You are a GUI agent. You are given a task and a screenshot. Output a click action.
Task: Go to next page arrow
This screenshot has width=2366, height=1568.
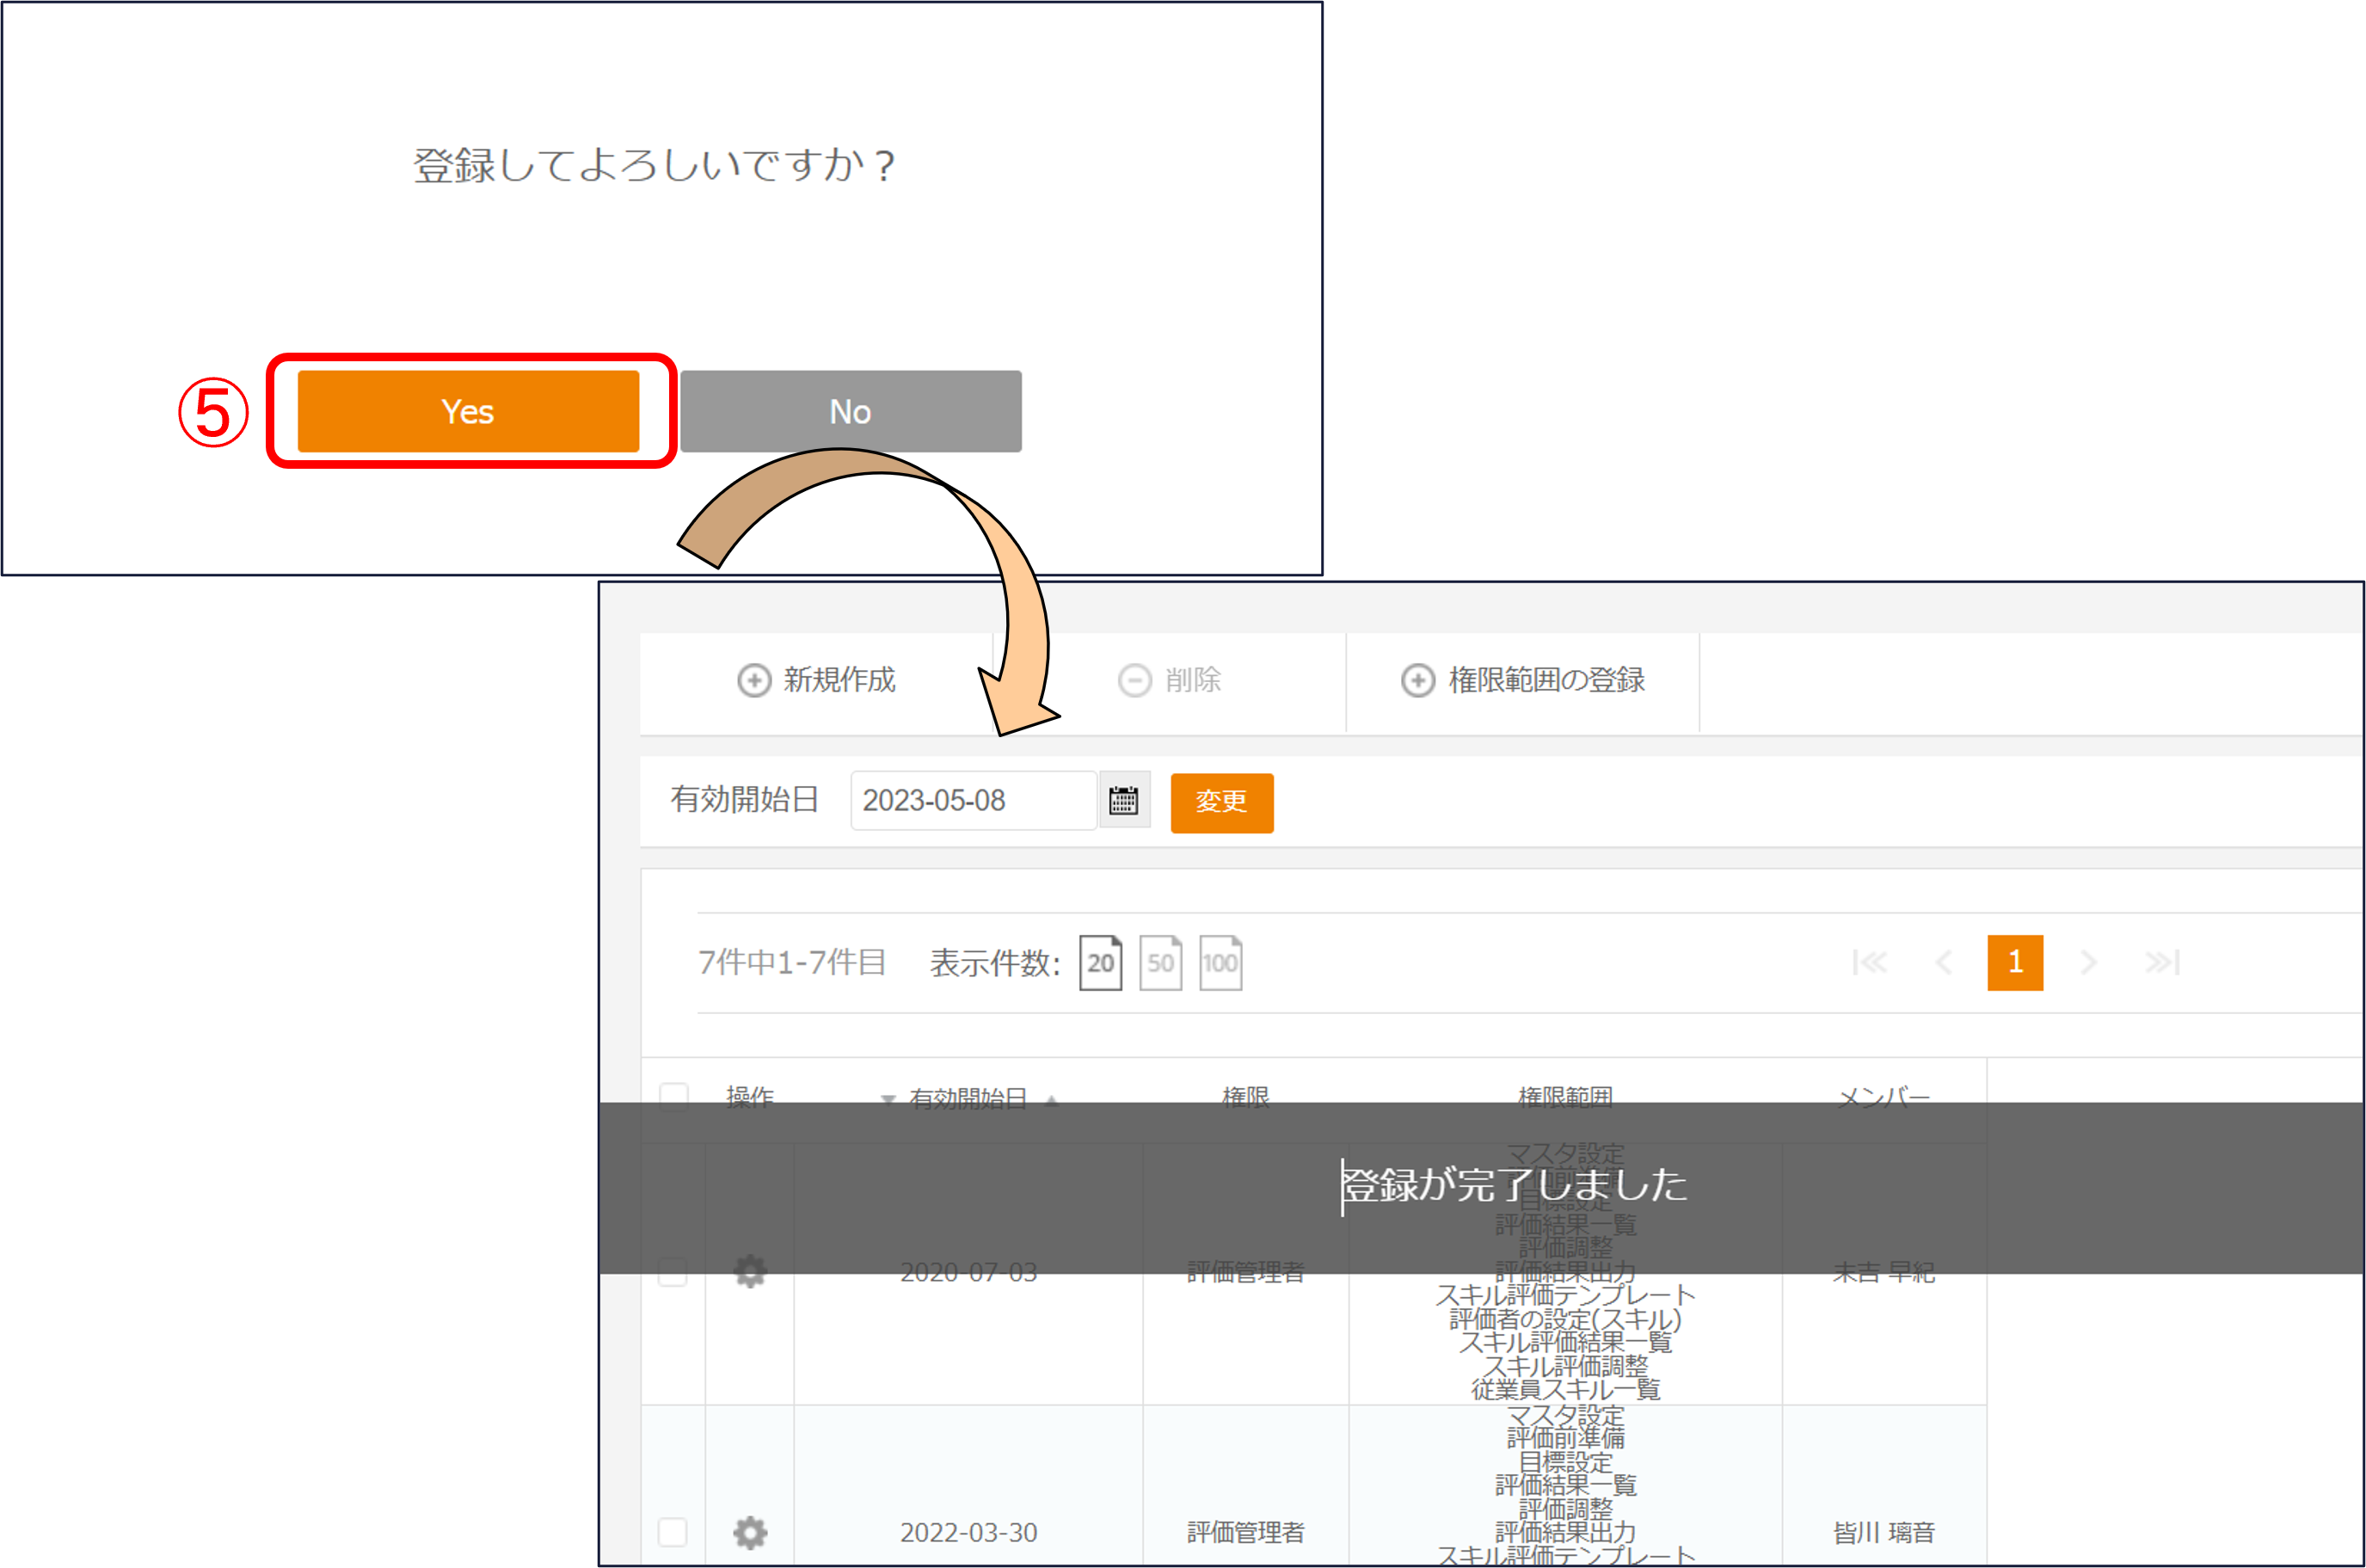tap(2088, 963)
